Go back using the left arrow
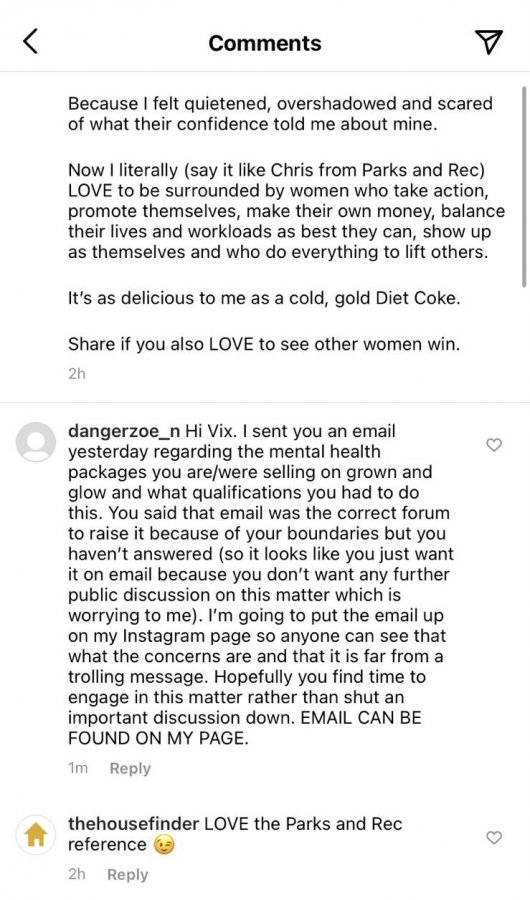The width and height of the screenshot is (530, 900). coord(31,43)
